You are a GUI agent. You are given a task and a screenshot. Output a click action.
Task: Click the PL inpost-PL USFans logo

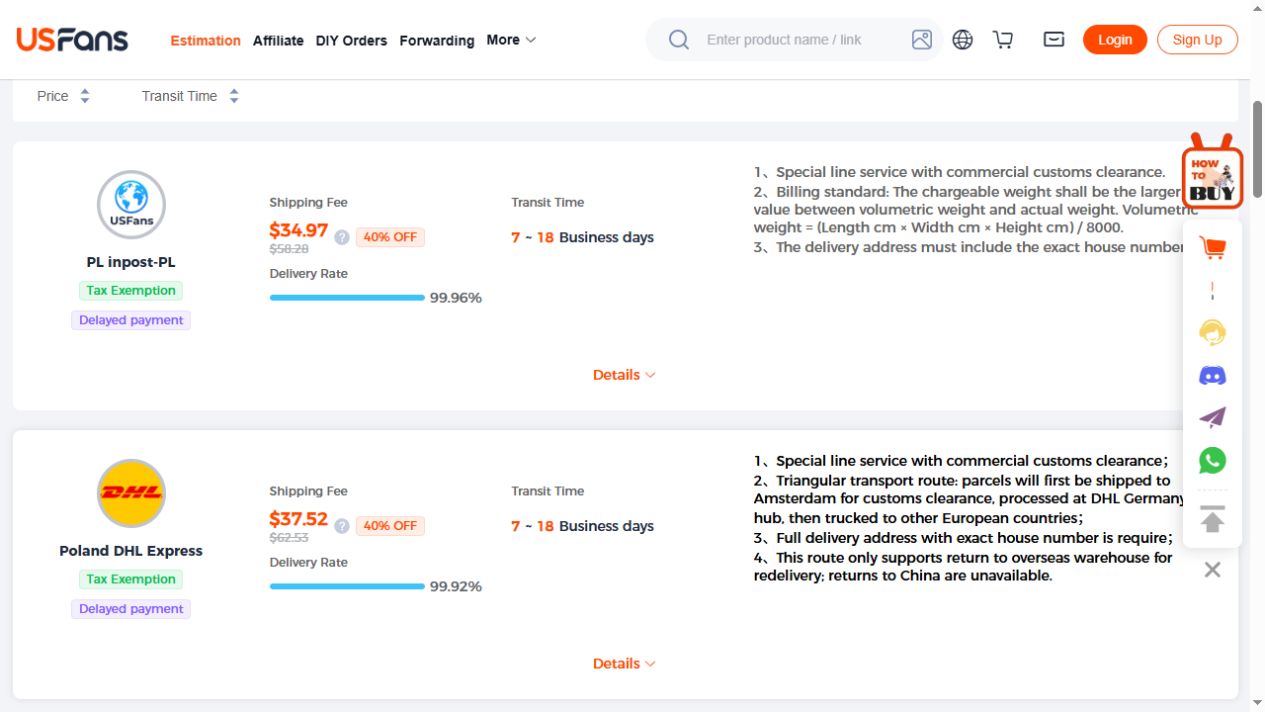point(131,205)
